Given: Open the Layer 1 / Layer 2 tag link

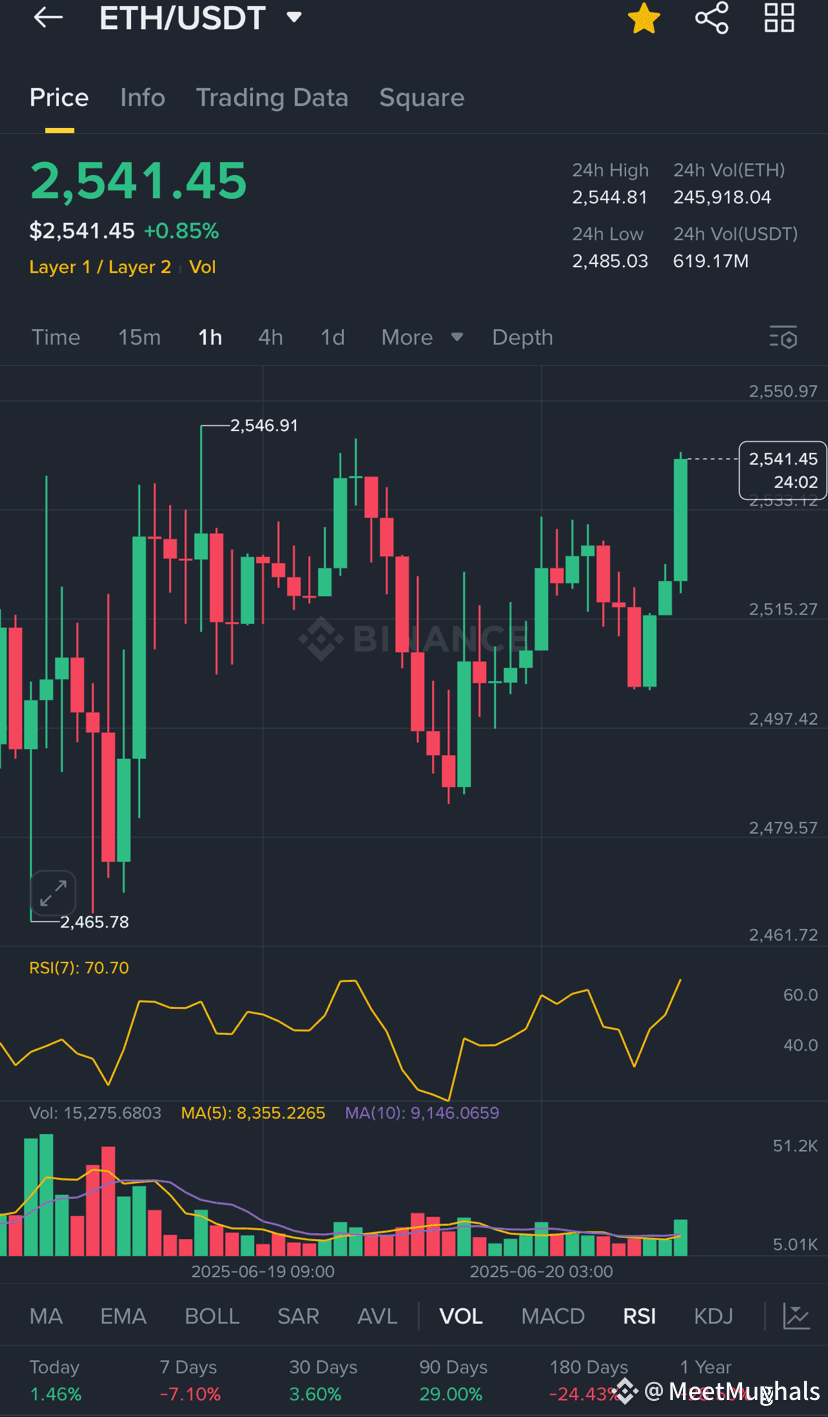Looking at the screenshot, I should point(100,267).
